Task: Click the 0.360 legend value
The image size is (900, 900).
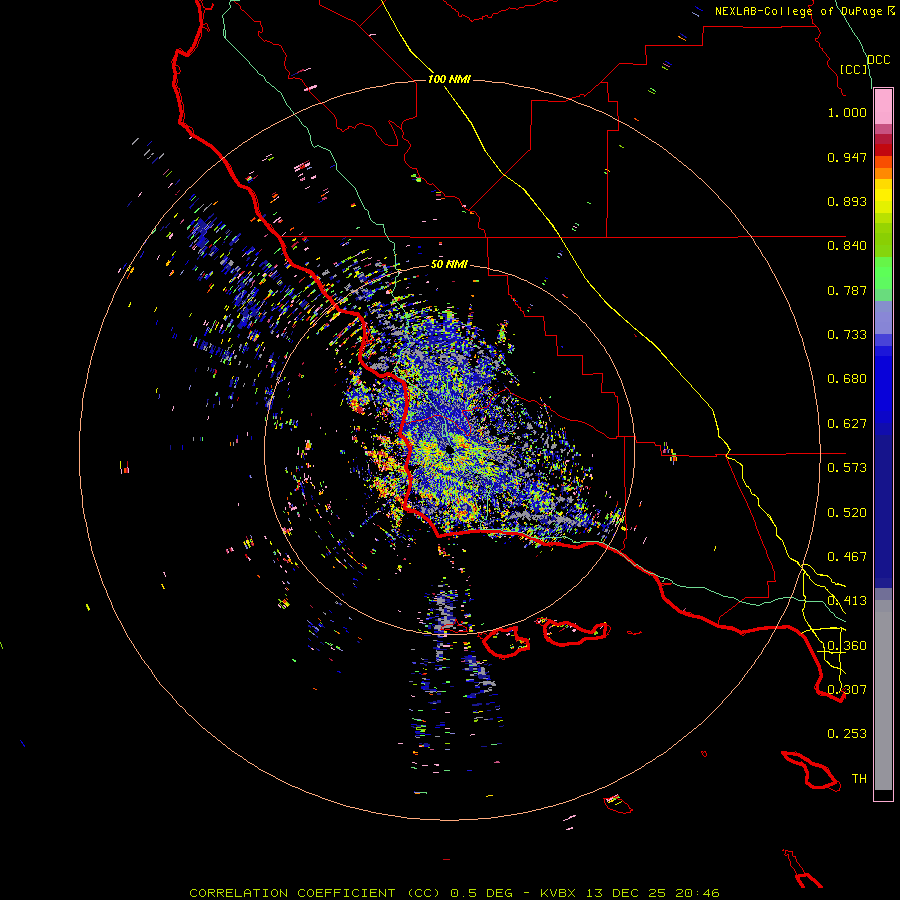Action: 847,646
